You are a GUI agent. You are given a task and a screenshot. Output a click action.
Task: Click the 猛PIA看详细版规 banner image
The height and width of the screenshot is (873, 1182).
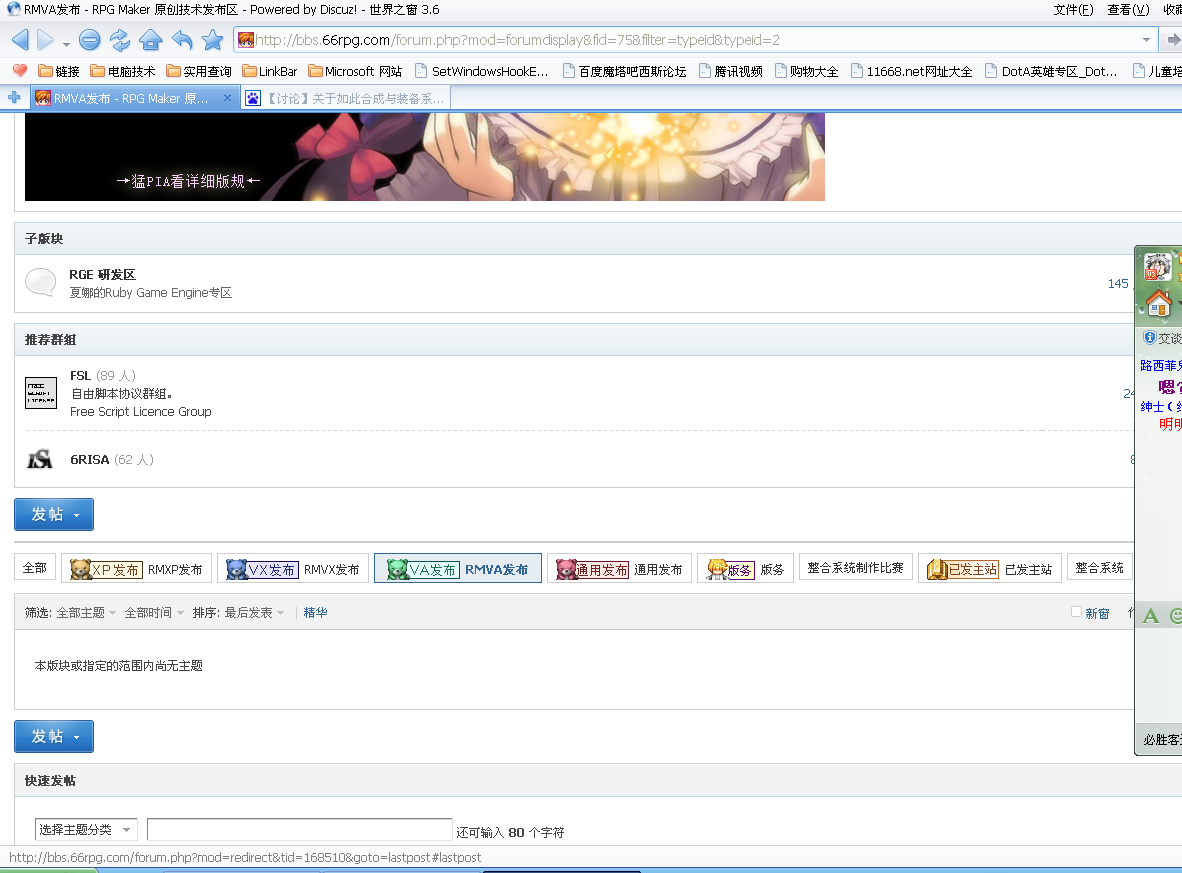(x=425, y=157)
